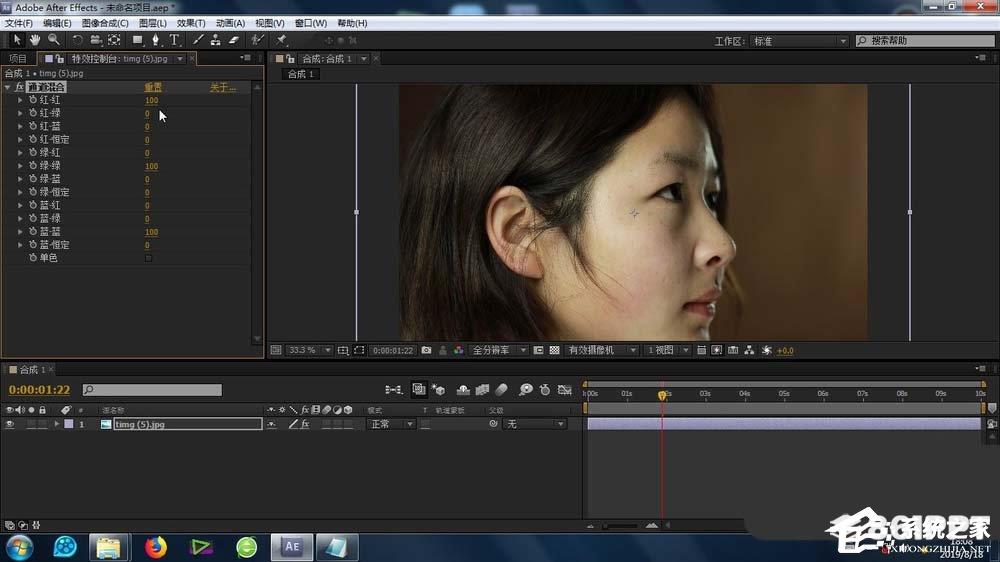Select the Pen tool

(x=156, y=40)
